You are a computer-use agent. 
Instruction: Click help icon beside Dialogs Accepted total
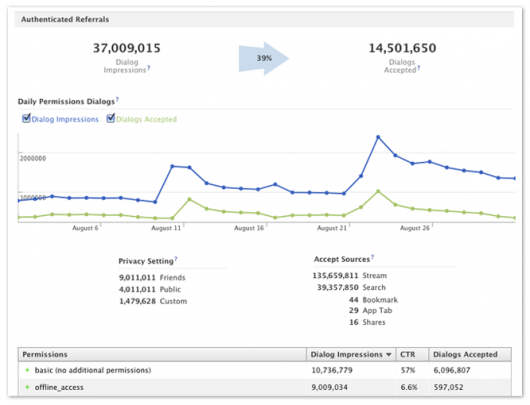pyautogui.click(x=418, y=67)
